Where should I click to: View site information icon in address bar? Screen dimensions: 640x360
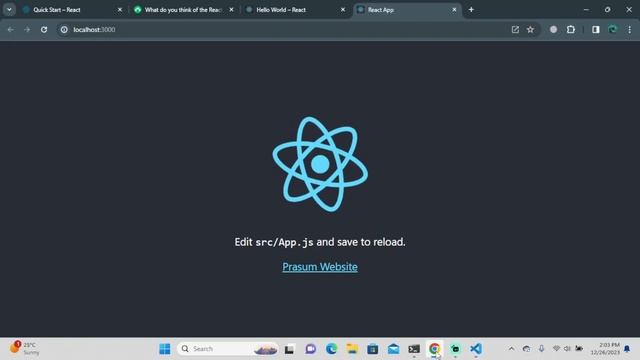click(64, 29)
